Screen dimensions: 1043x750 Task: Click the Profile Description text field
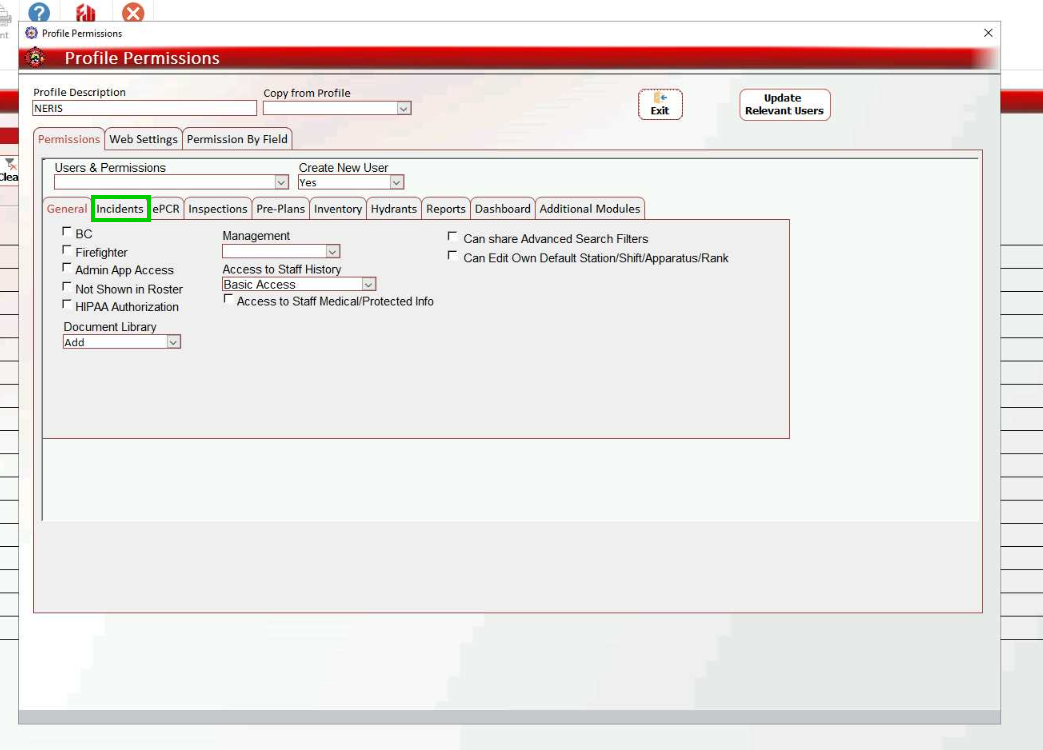point(144,108)
